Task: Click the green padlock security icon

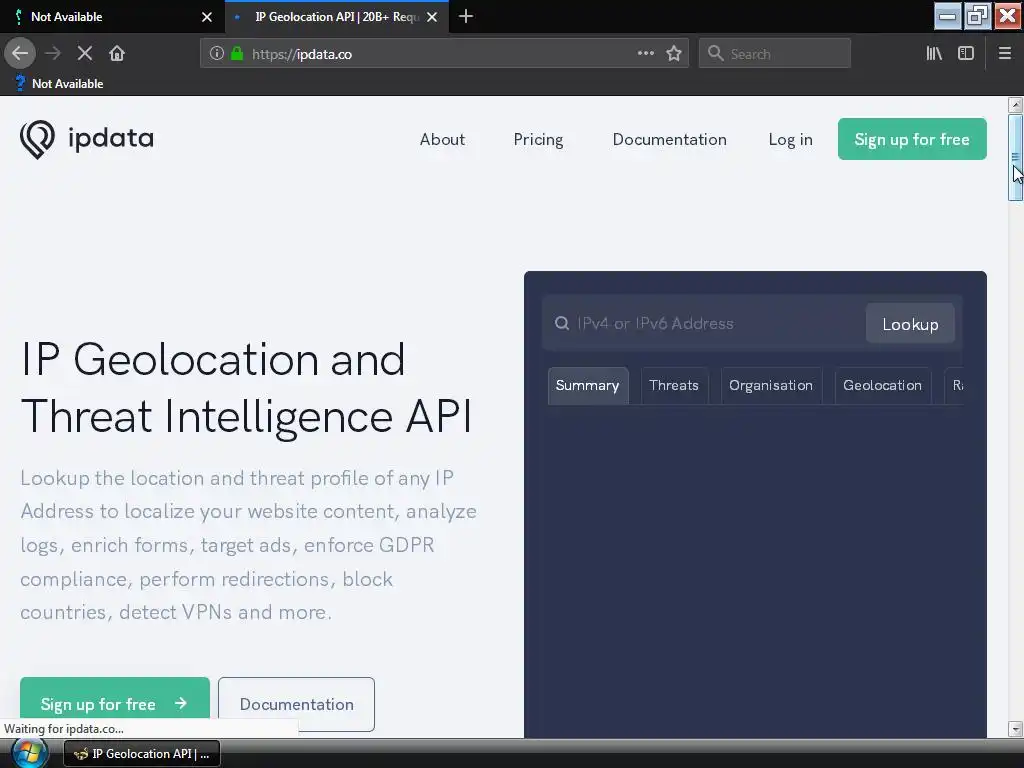Action: coord(237,54)
